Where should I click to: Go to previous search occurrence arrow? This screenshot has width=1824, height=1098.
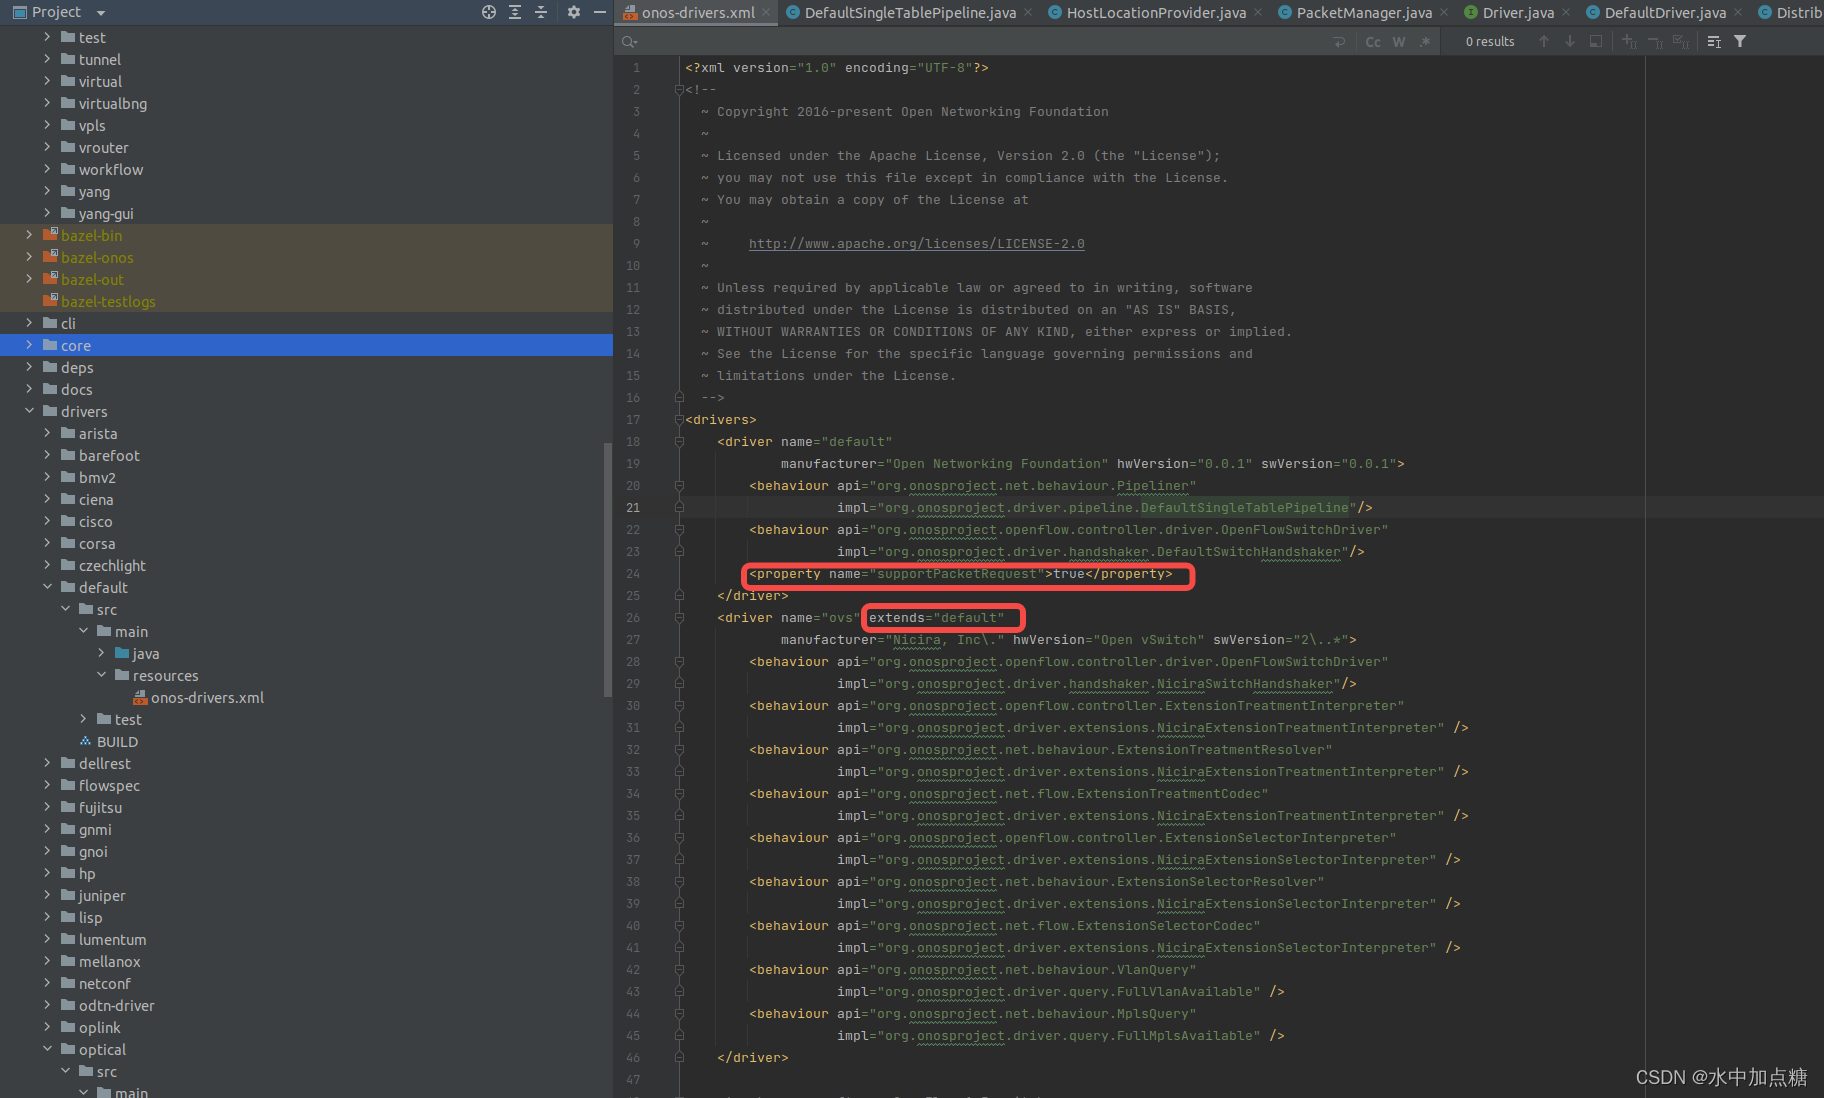pos(1544,41)
